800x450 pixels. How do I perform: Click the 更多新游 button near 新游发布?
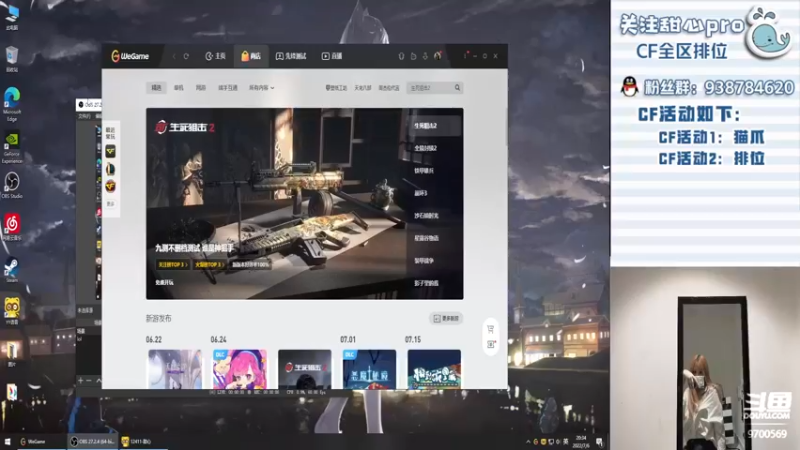click(x=446, y=318)
